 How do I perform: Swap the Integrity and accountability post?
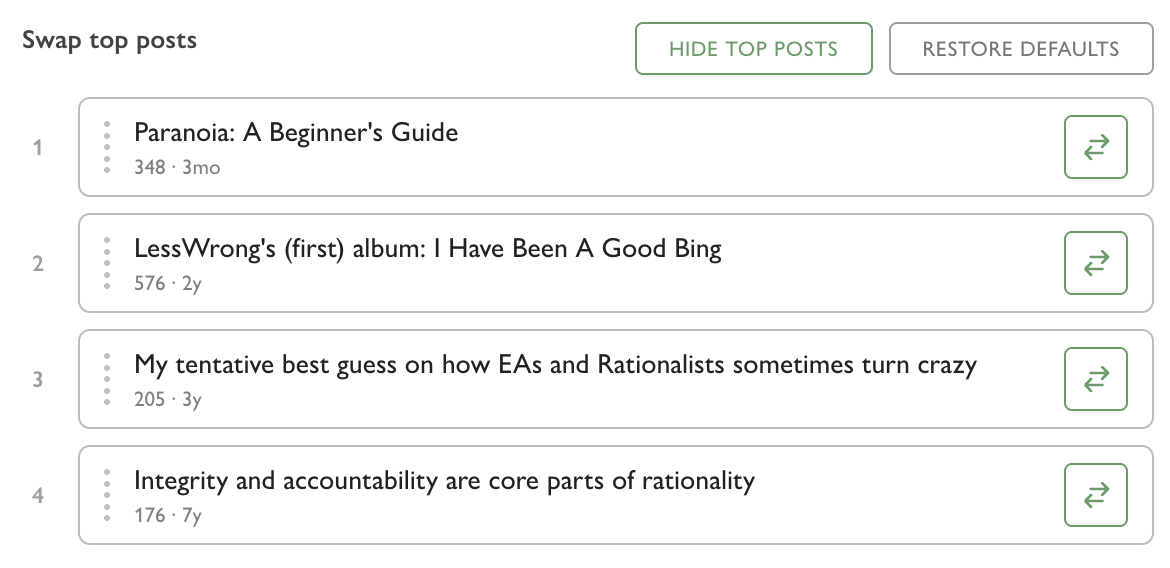1095,495
